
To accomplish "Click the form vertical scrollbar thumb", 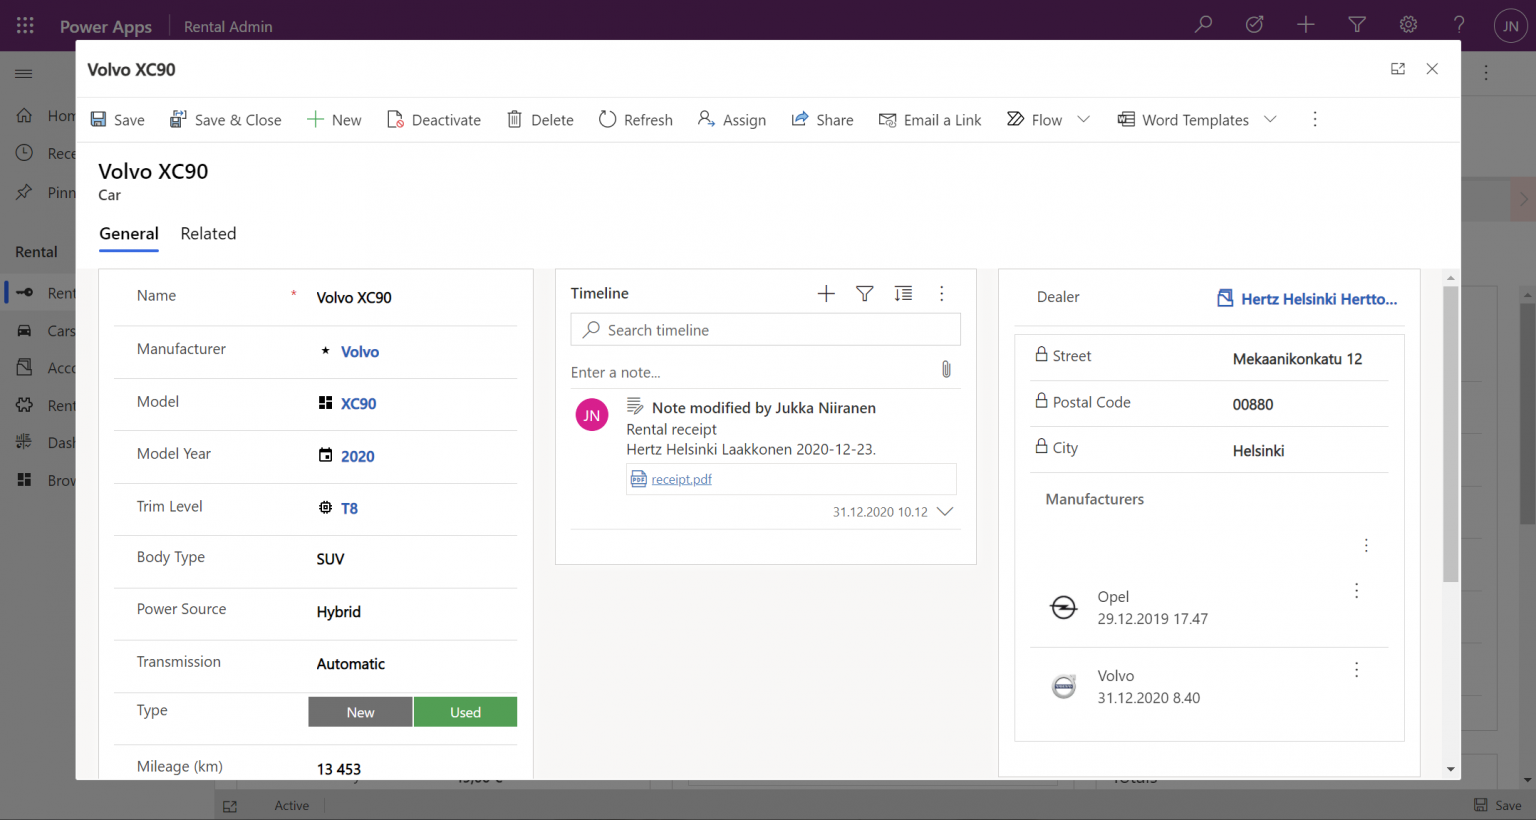I will [1451, 434].
